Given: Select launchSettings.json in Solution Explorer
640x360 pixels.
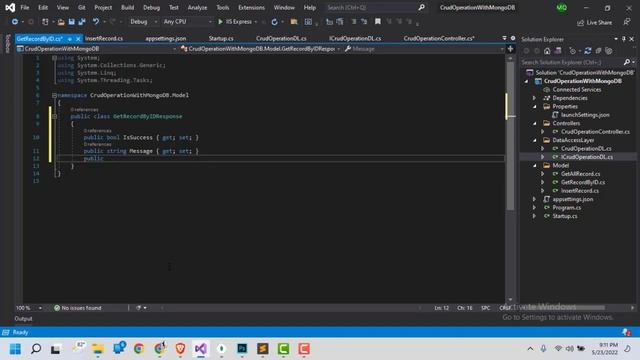Looking at the screenshot, I should point(585,115).
